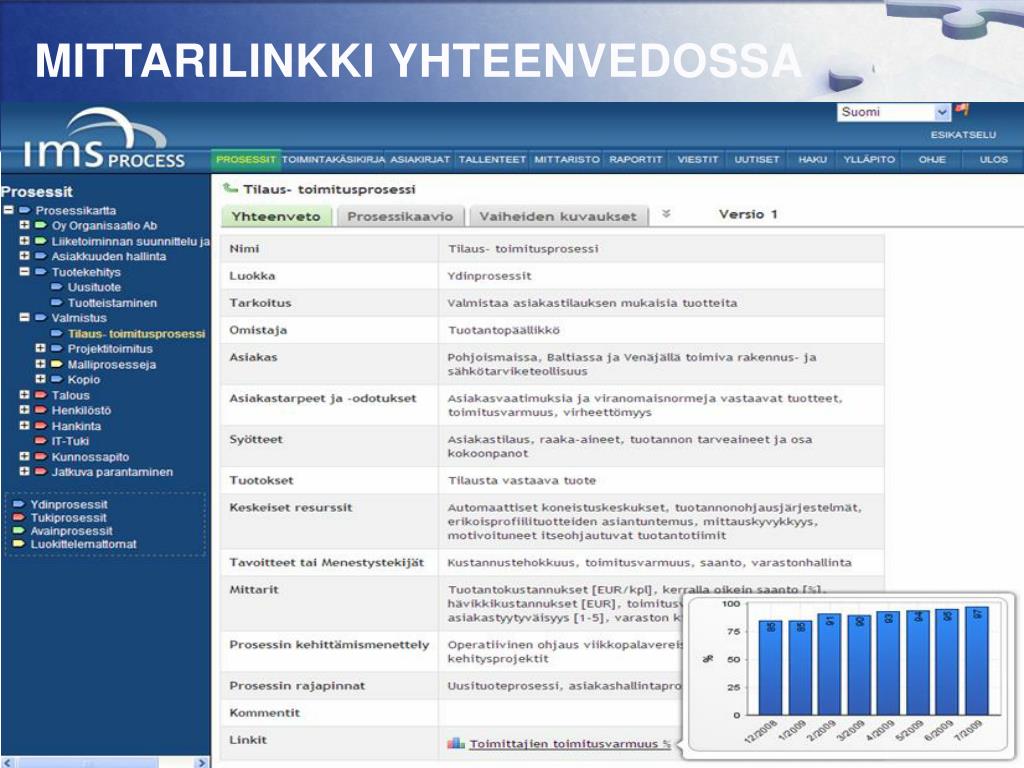
Task: Select Tilaus- toimitusprosessi in tree
Action: (x=136, y=334)
